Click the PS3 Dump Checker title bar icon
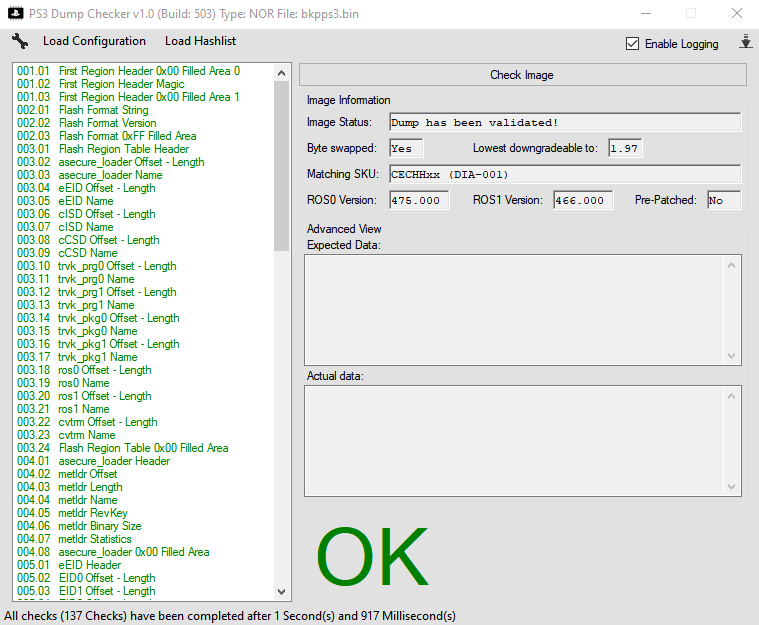Image resolution: width=759 pixels, height=625 pixels. click(15, 14)
